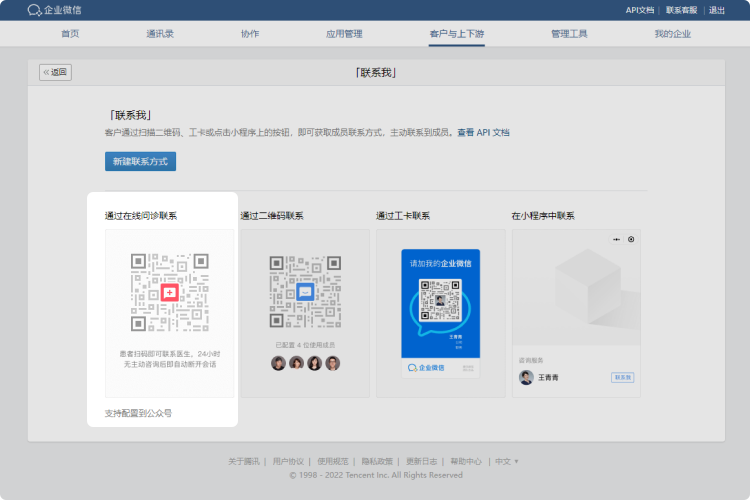The image size is (750, 500).
Task: Click the 企业微信 logo in header
Action: [54, 10]
